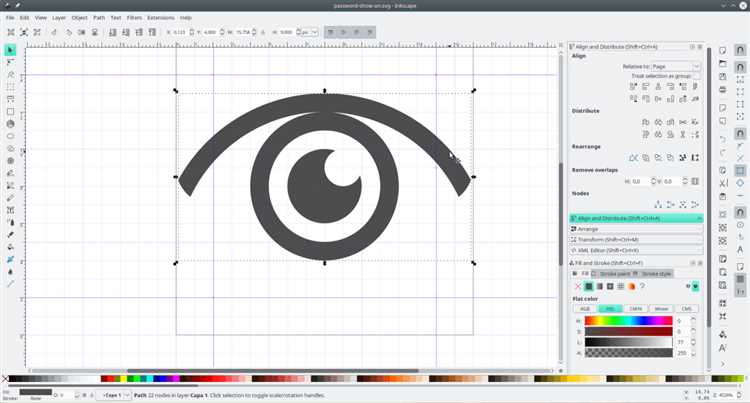This screenshot has height=403, width=750.
Task: Open the Capa 1 layer dropdown
Action: tap(116, 395)
